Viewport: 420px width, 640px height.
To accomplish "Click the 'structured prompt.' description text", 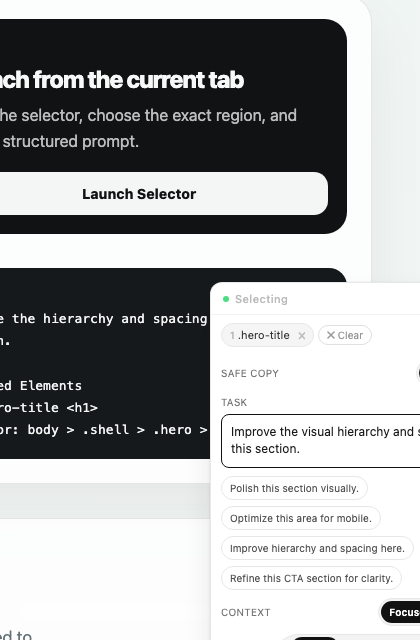I will coord(71,141).
